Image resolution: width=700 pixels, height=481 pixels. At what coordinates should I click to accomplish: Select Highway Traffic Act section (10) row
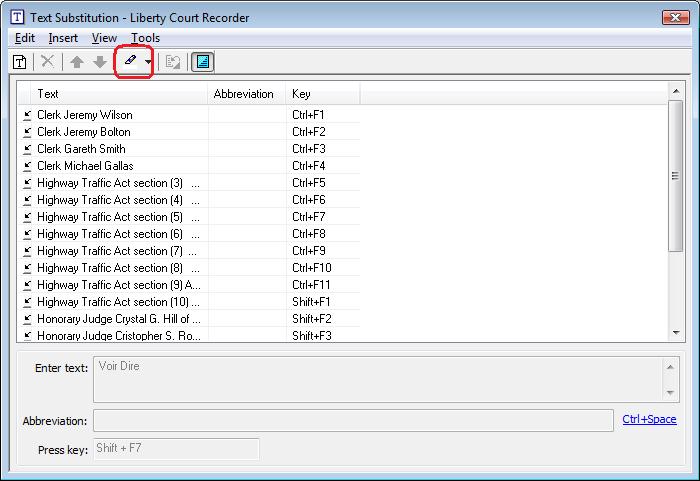189,301
